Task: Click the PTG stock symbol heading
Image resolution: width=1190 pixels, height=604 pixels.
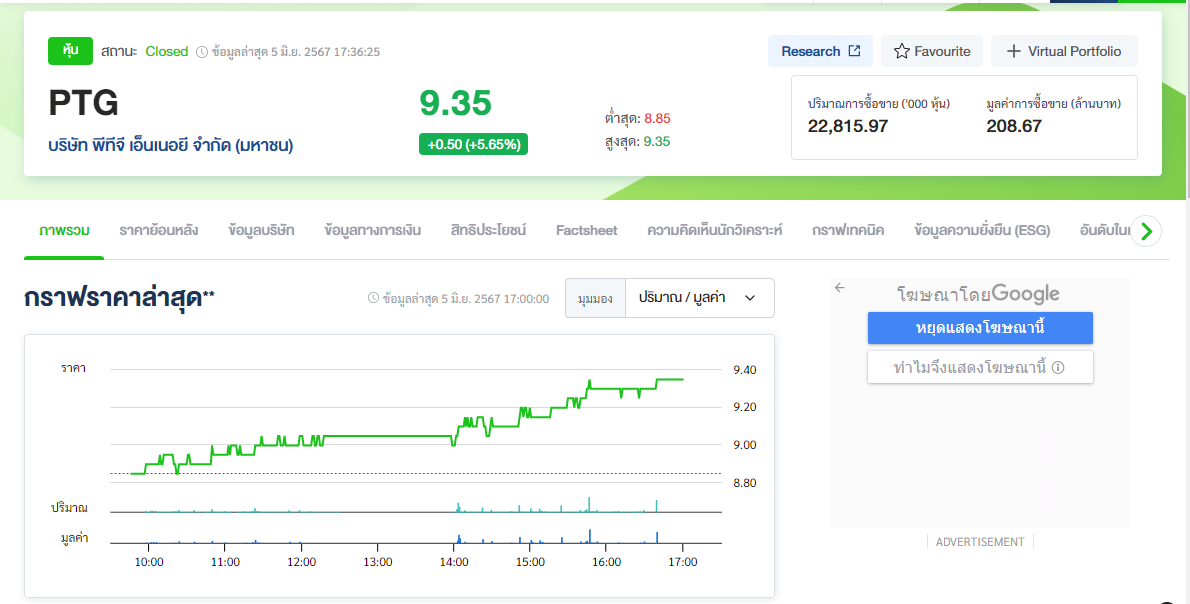Action: (x=83, y=103)
